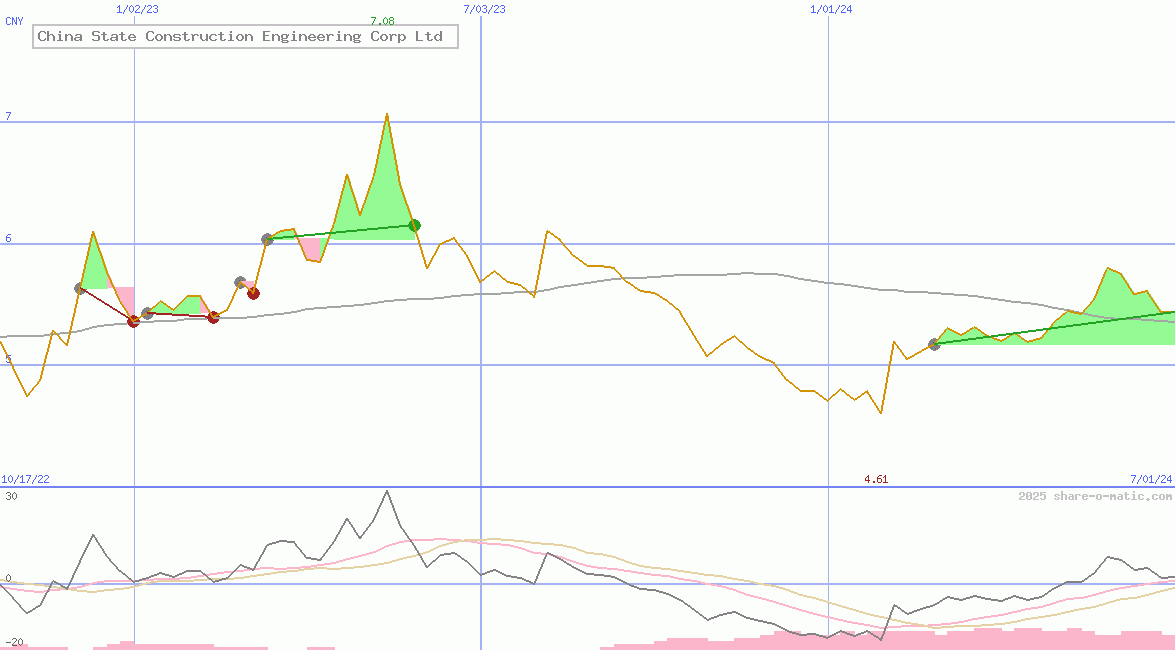This screenshot has width=1175, height=650.
Task: Click the green 7.08 high price label
Action: pos(382,21)
